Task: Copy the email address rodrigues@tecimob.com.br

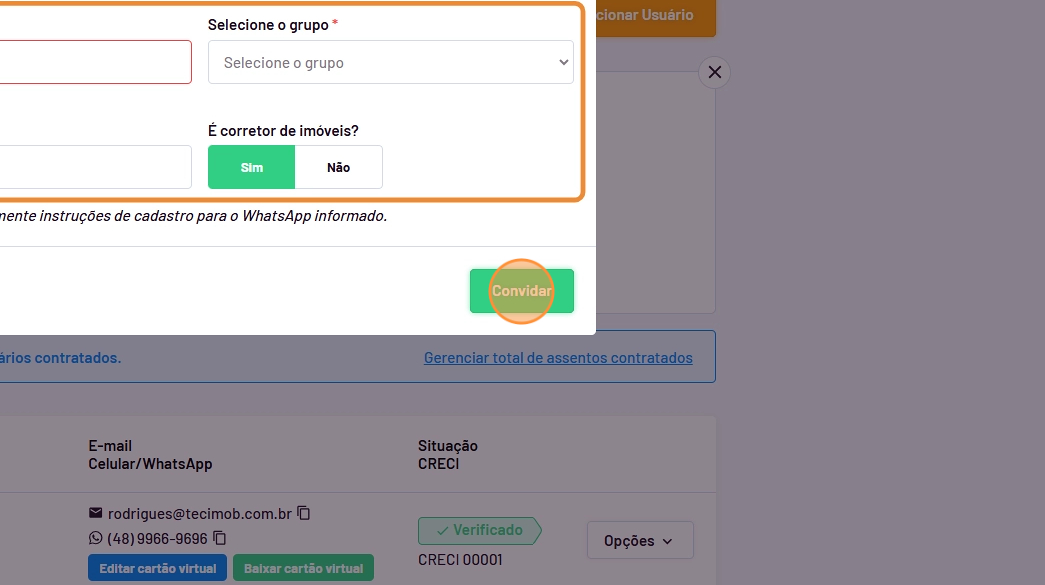Action: pyautogui.click(x=304, y=513)
